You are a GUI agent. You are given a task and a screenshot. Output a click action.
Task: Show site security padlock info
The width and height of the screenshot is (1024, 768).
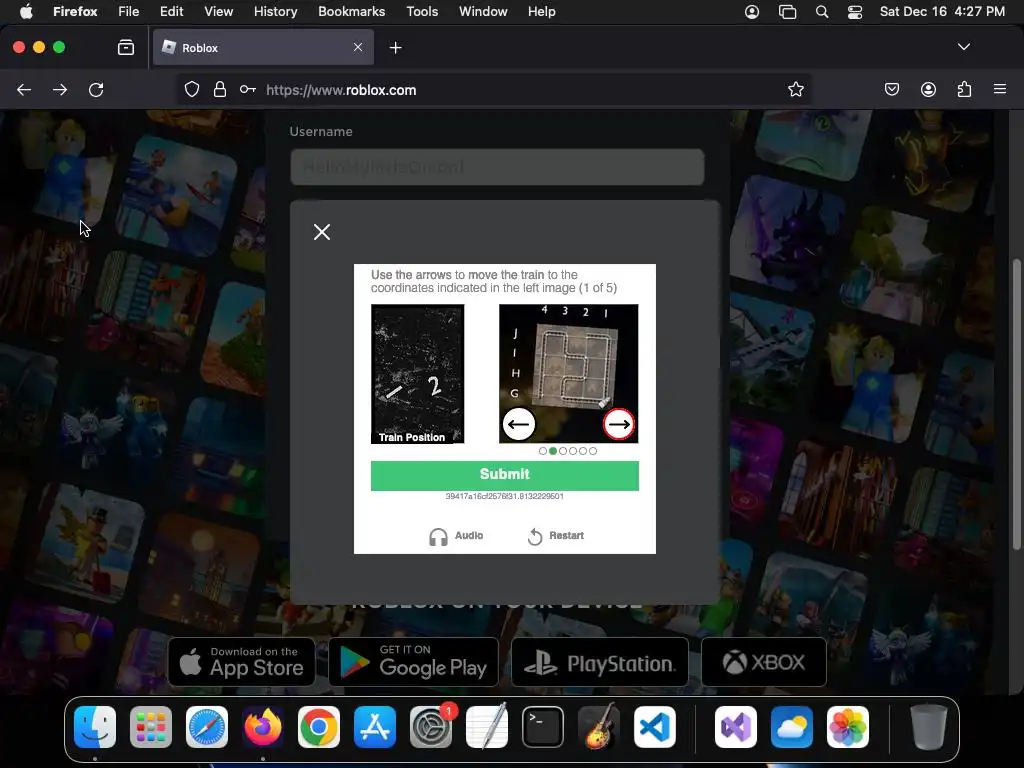point(220,89)
